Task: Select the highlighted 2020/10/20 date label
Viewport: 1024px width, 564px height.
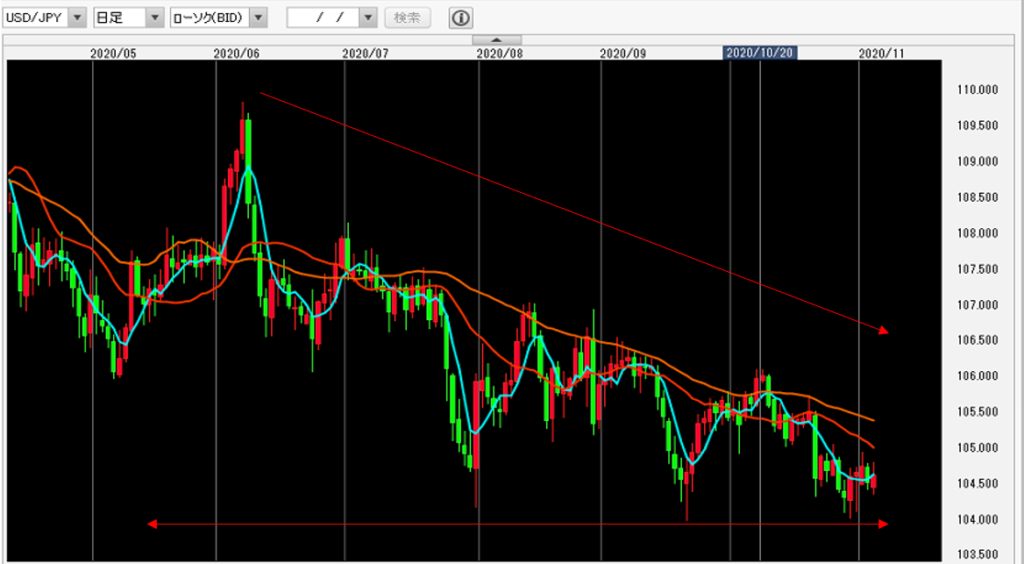Action: (x=759, y=52)
